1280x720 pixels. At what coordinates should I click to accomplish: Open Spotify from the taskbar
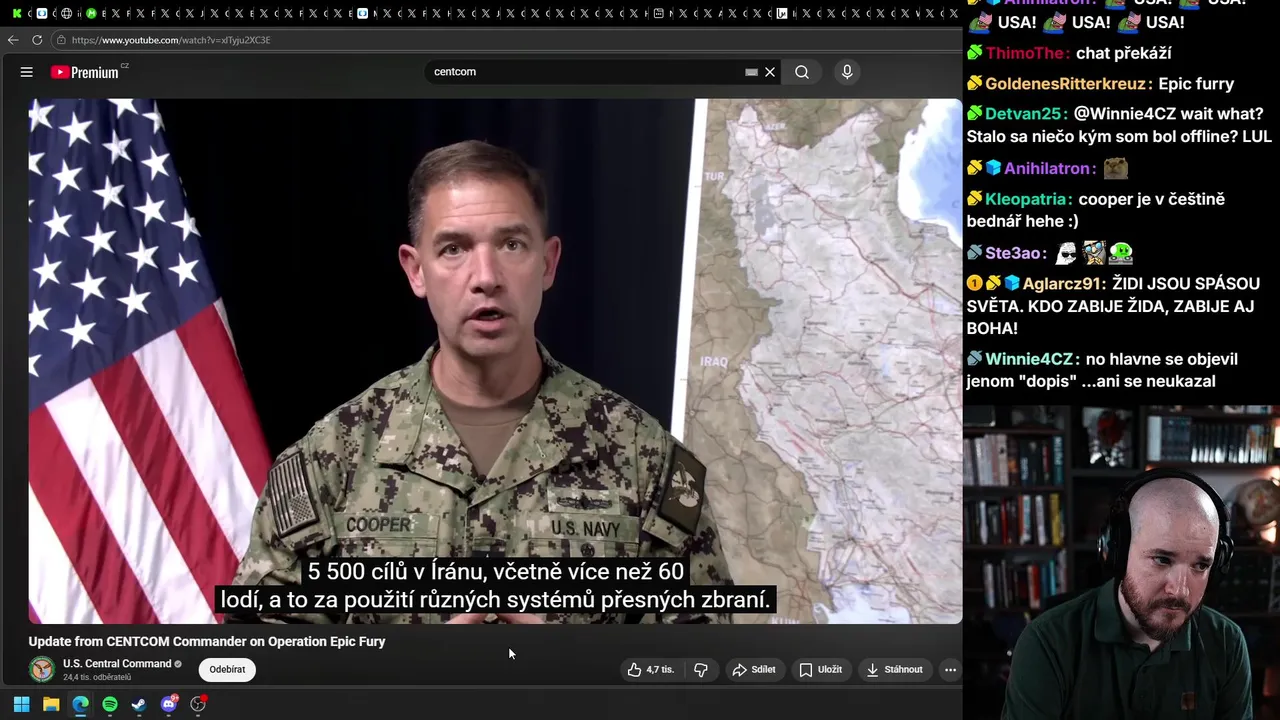(110, 704)
